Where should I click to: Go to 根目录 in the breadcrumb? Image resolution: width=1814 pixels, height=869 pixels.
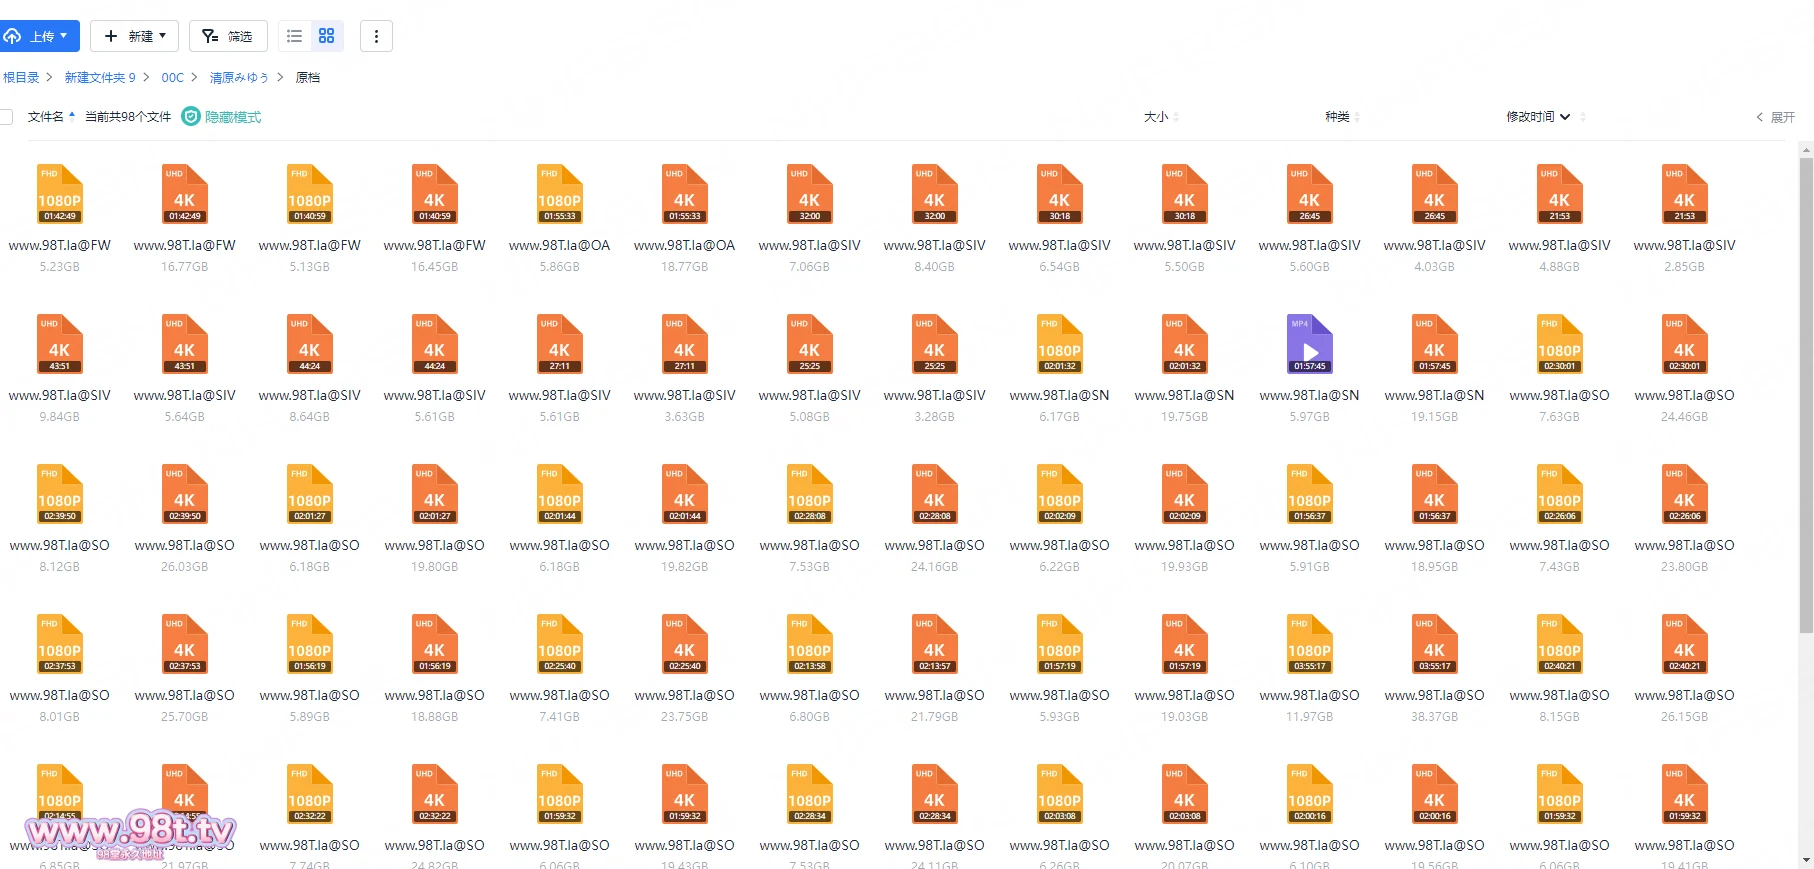[x=21, y=77]
